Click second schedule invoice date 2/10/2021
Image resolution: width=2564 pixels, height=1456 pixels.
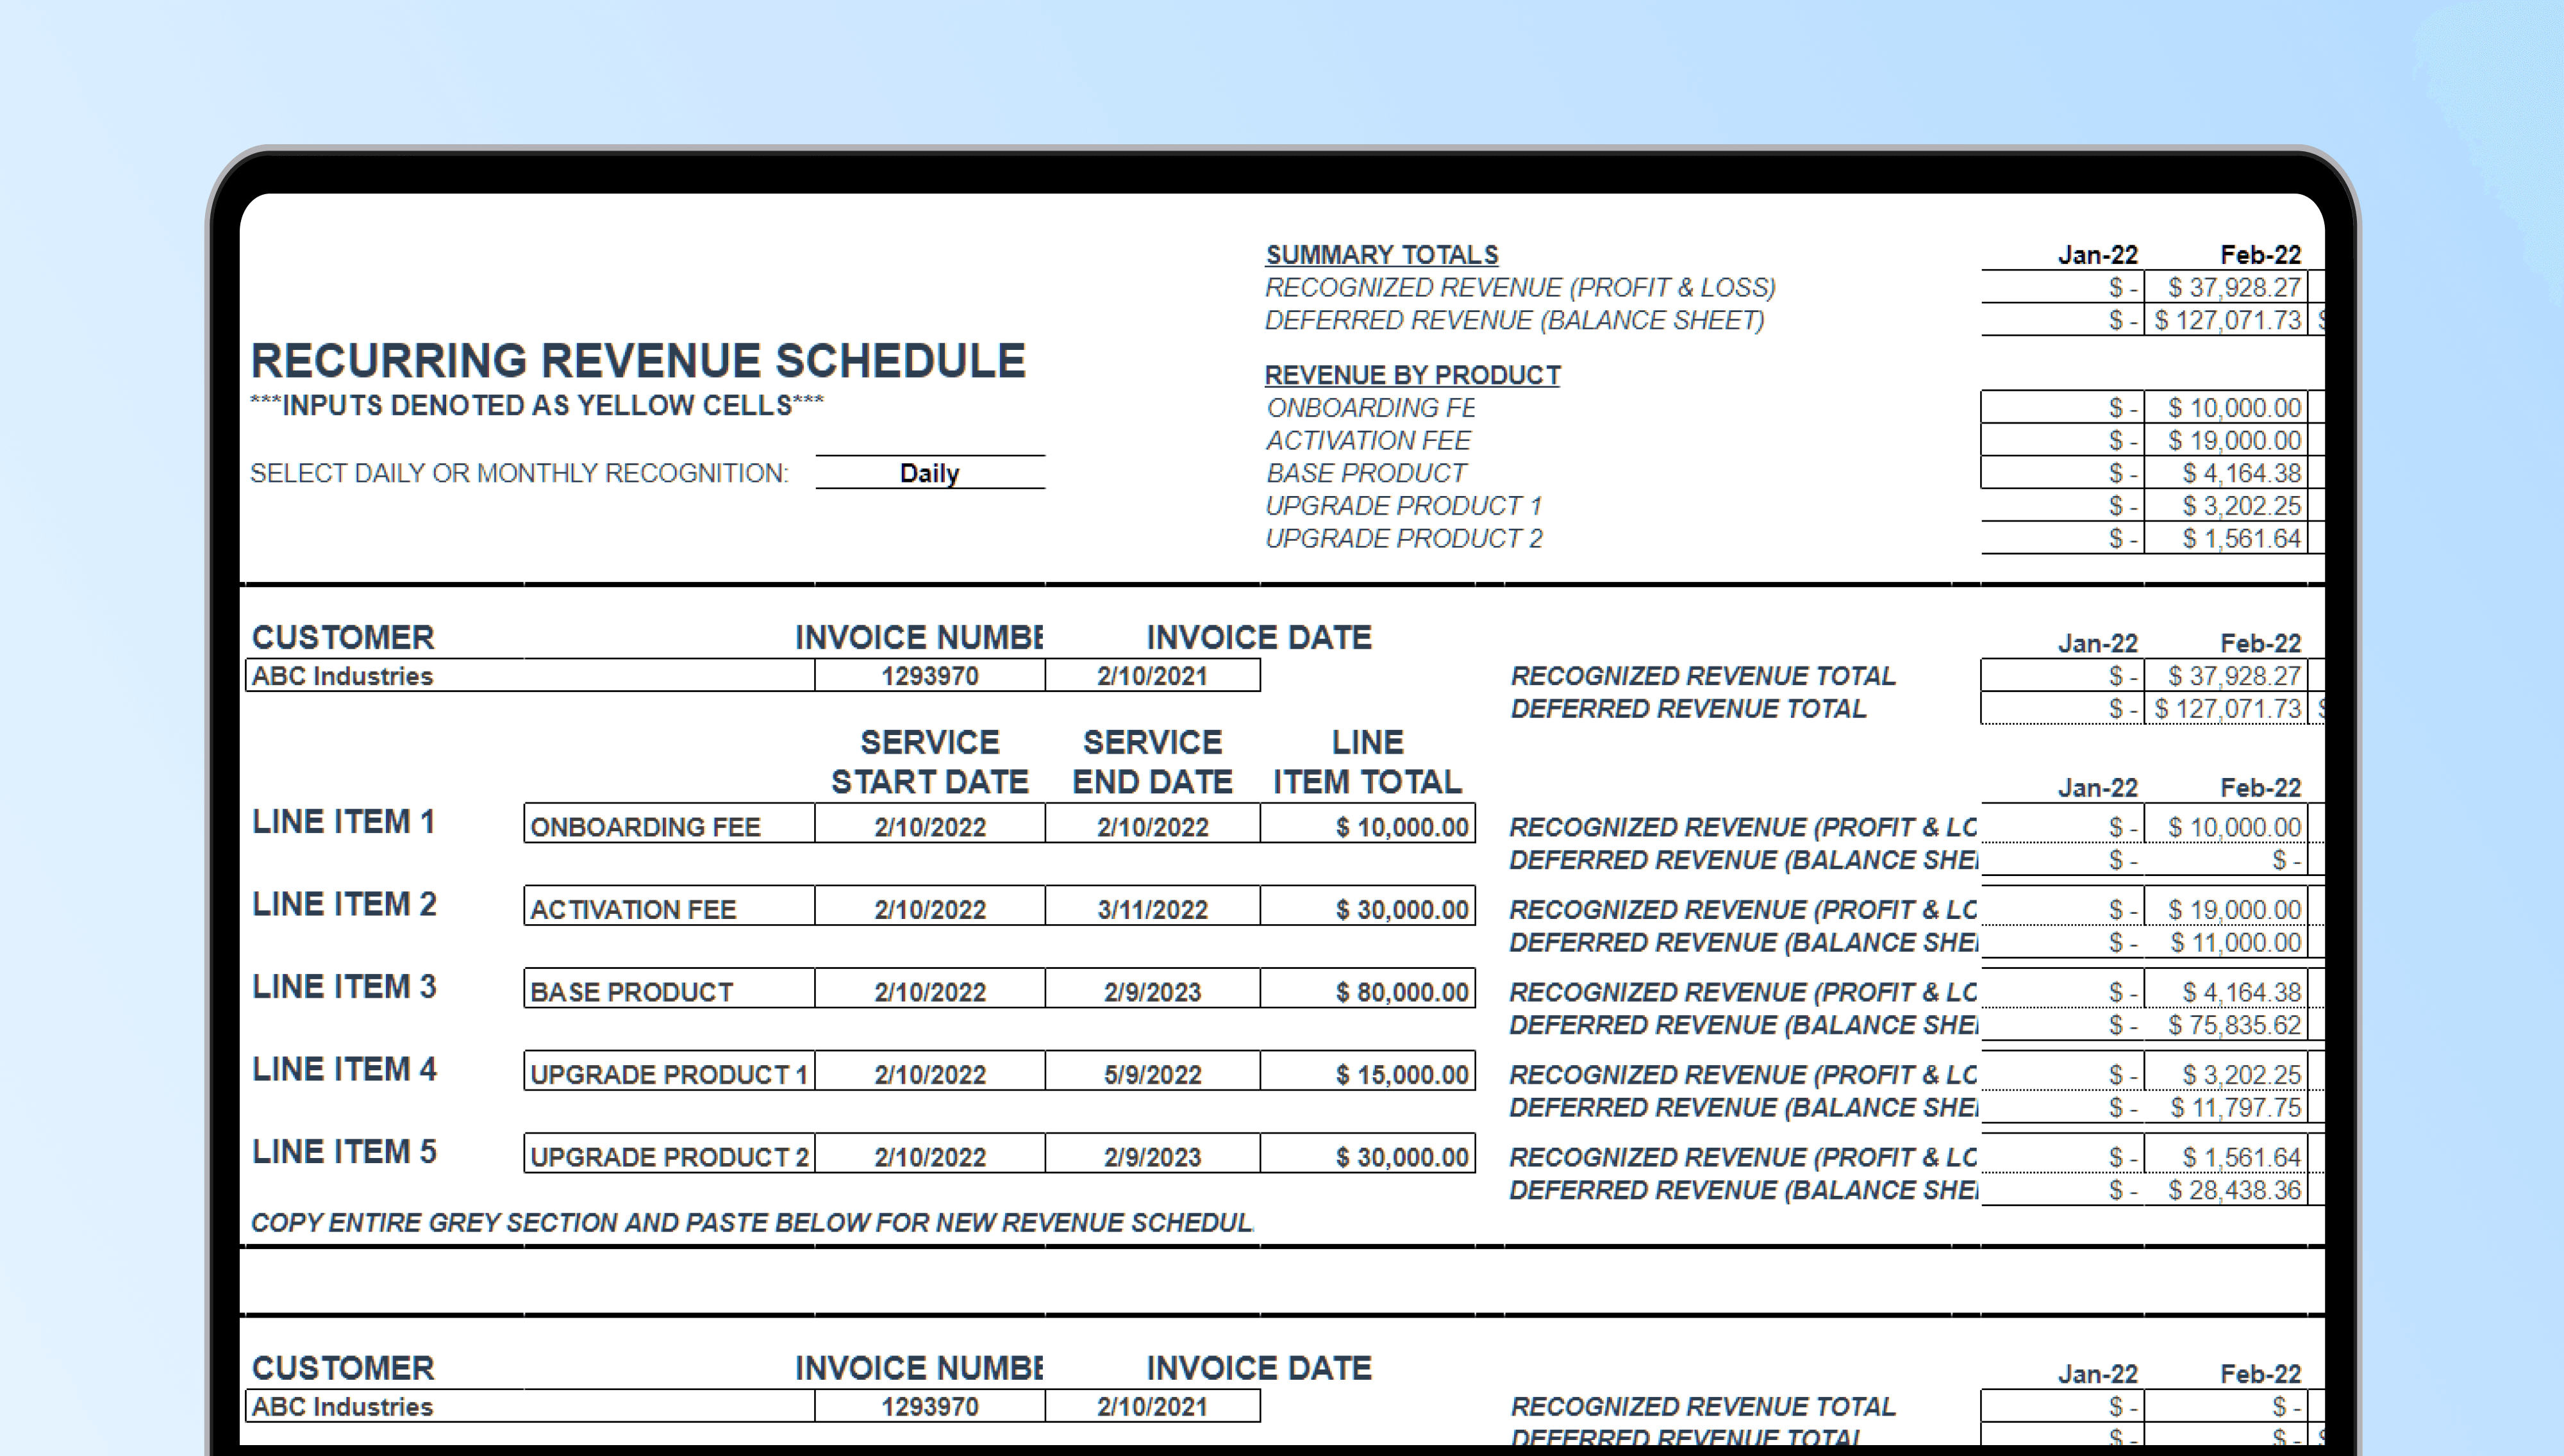point(1153,1407)
